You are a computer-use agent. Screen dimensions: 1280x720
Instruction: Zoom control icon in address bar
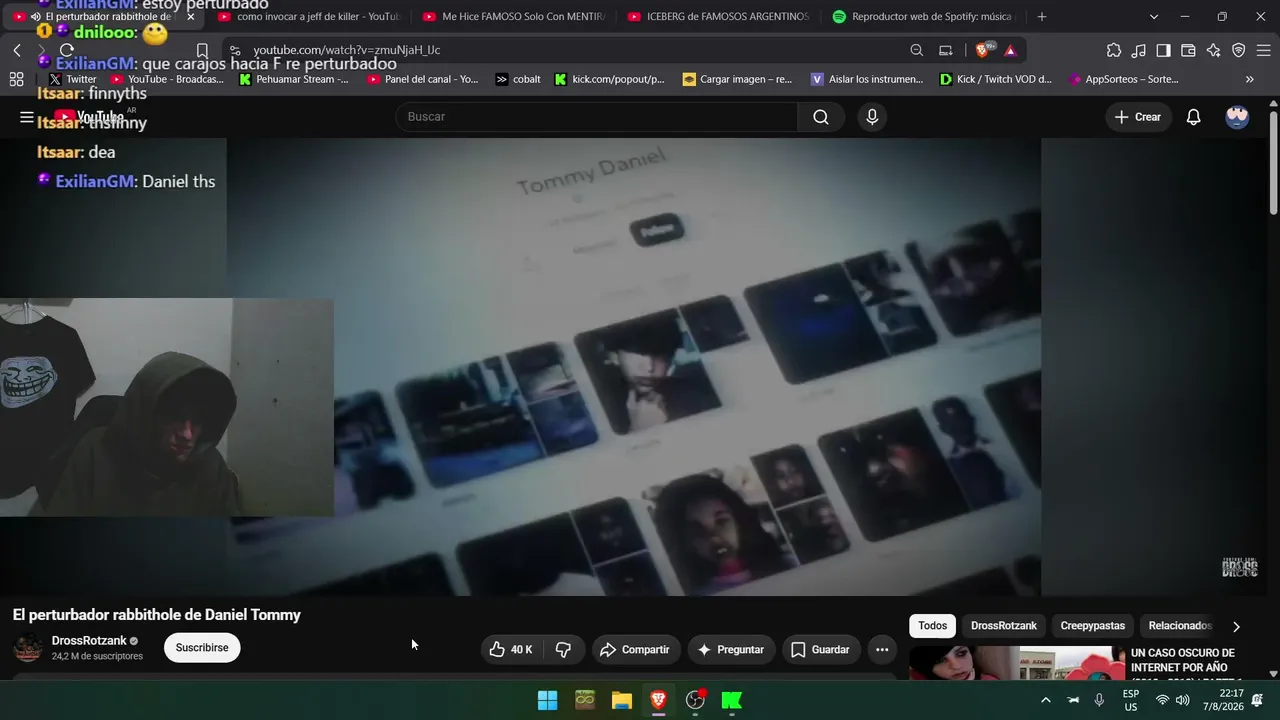(917, 50)
